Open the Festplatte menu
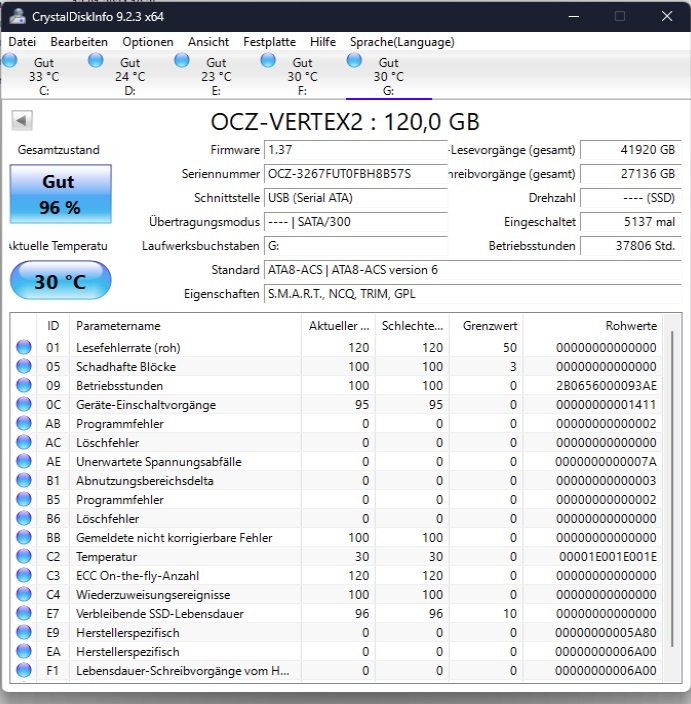 tap(269, 42)
